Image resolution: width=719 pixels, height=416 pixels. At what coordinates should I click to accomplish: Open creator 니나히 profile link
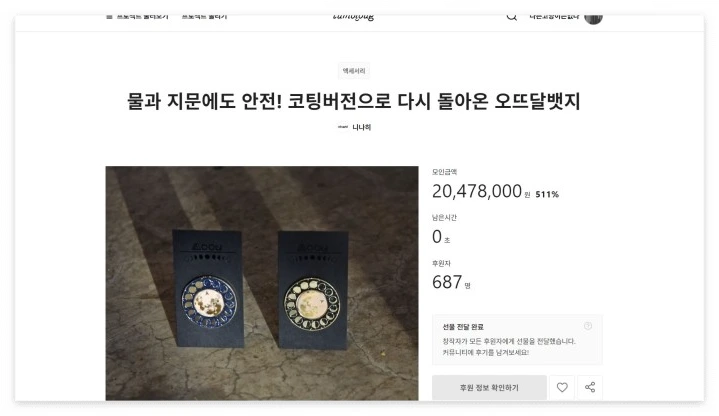[x=361, y=127]
